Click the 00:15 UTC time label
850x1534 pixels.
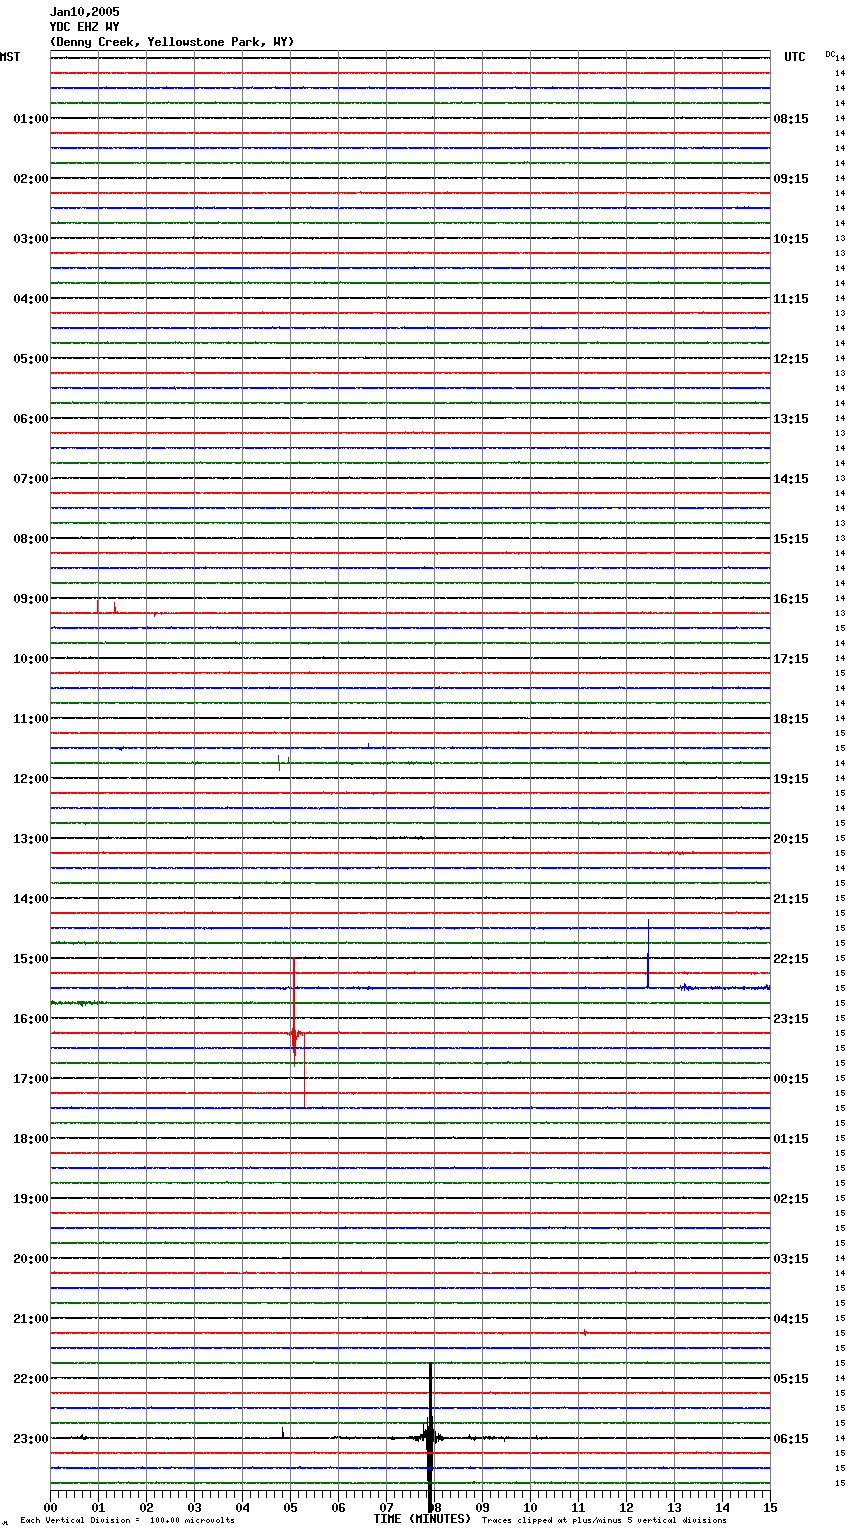click(791, 1079)
